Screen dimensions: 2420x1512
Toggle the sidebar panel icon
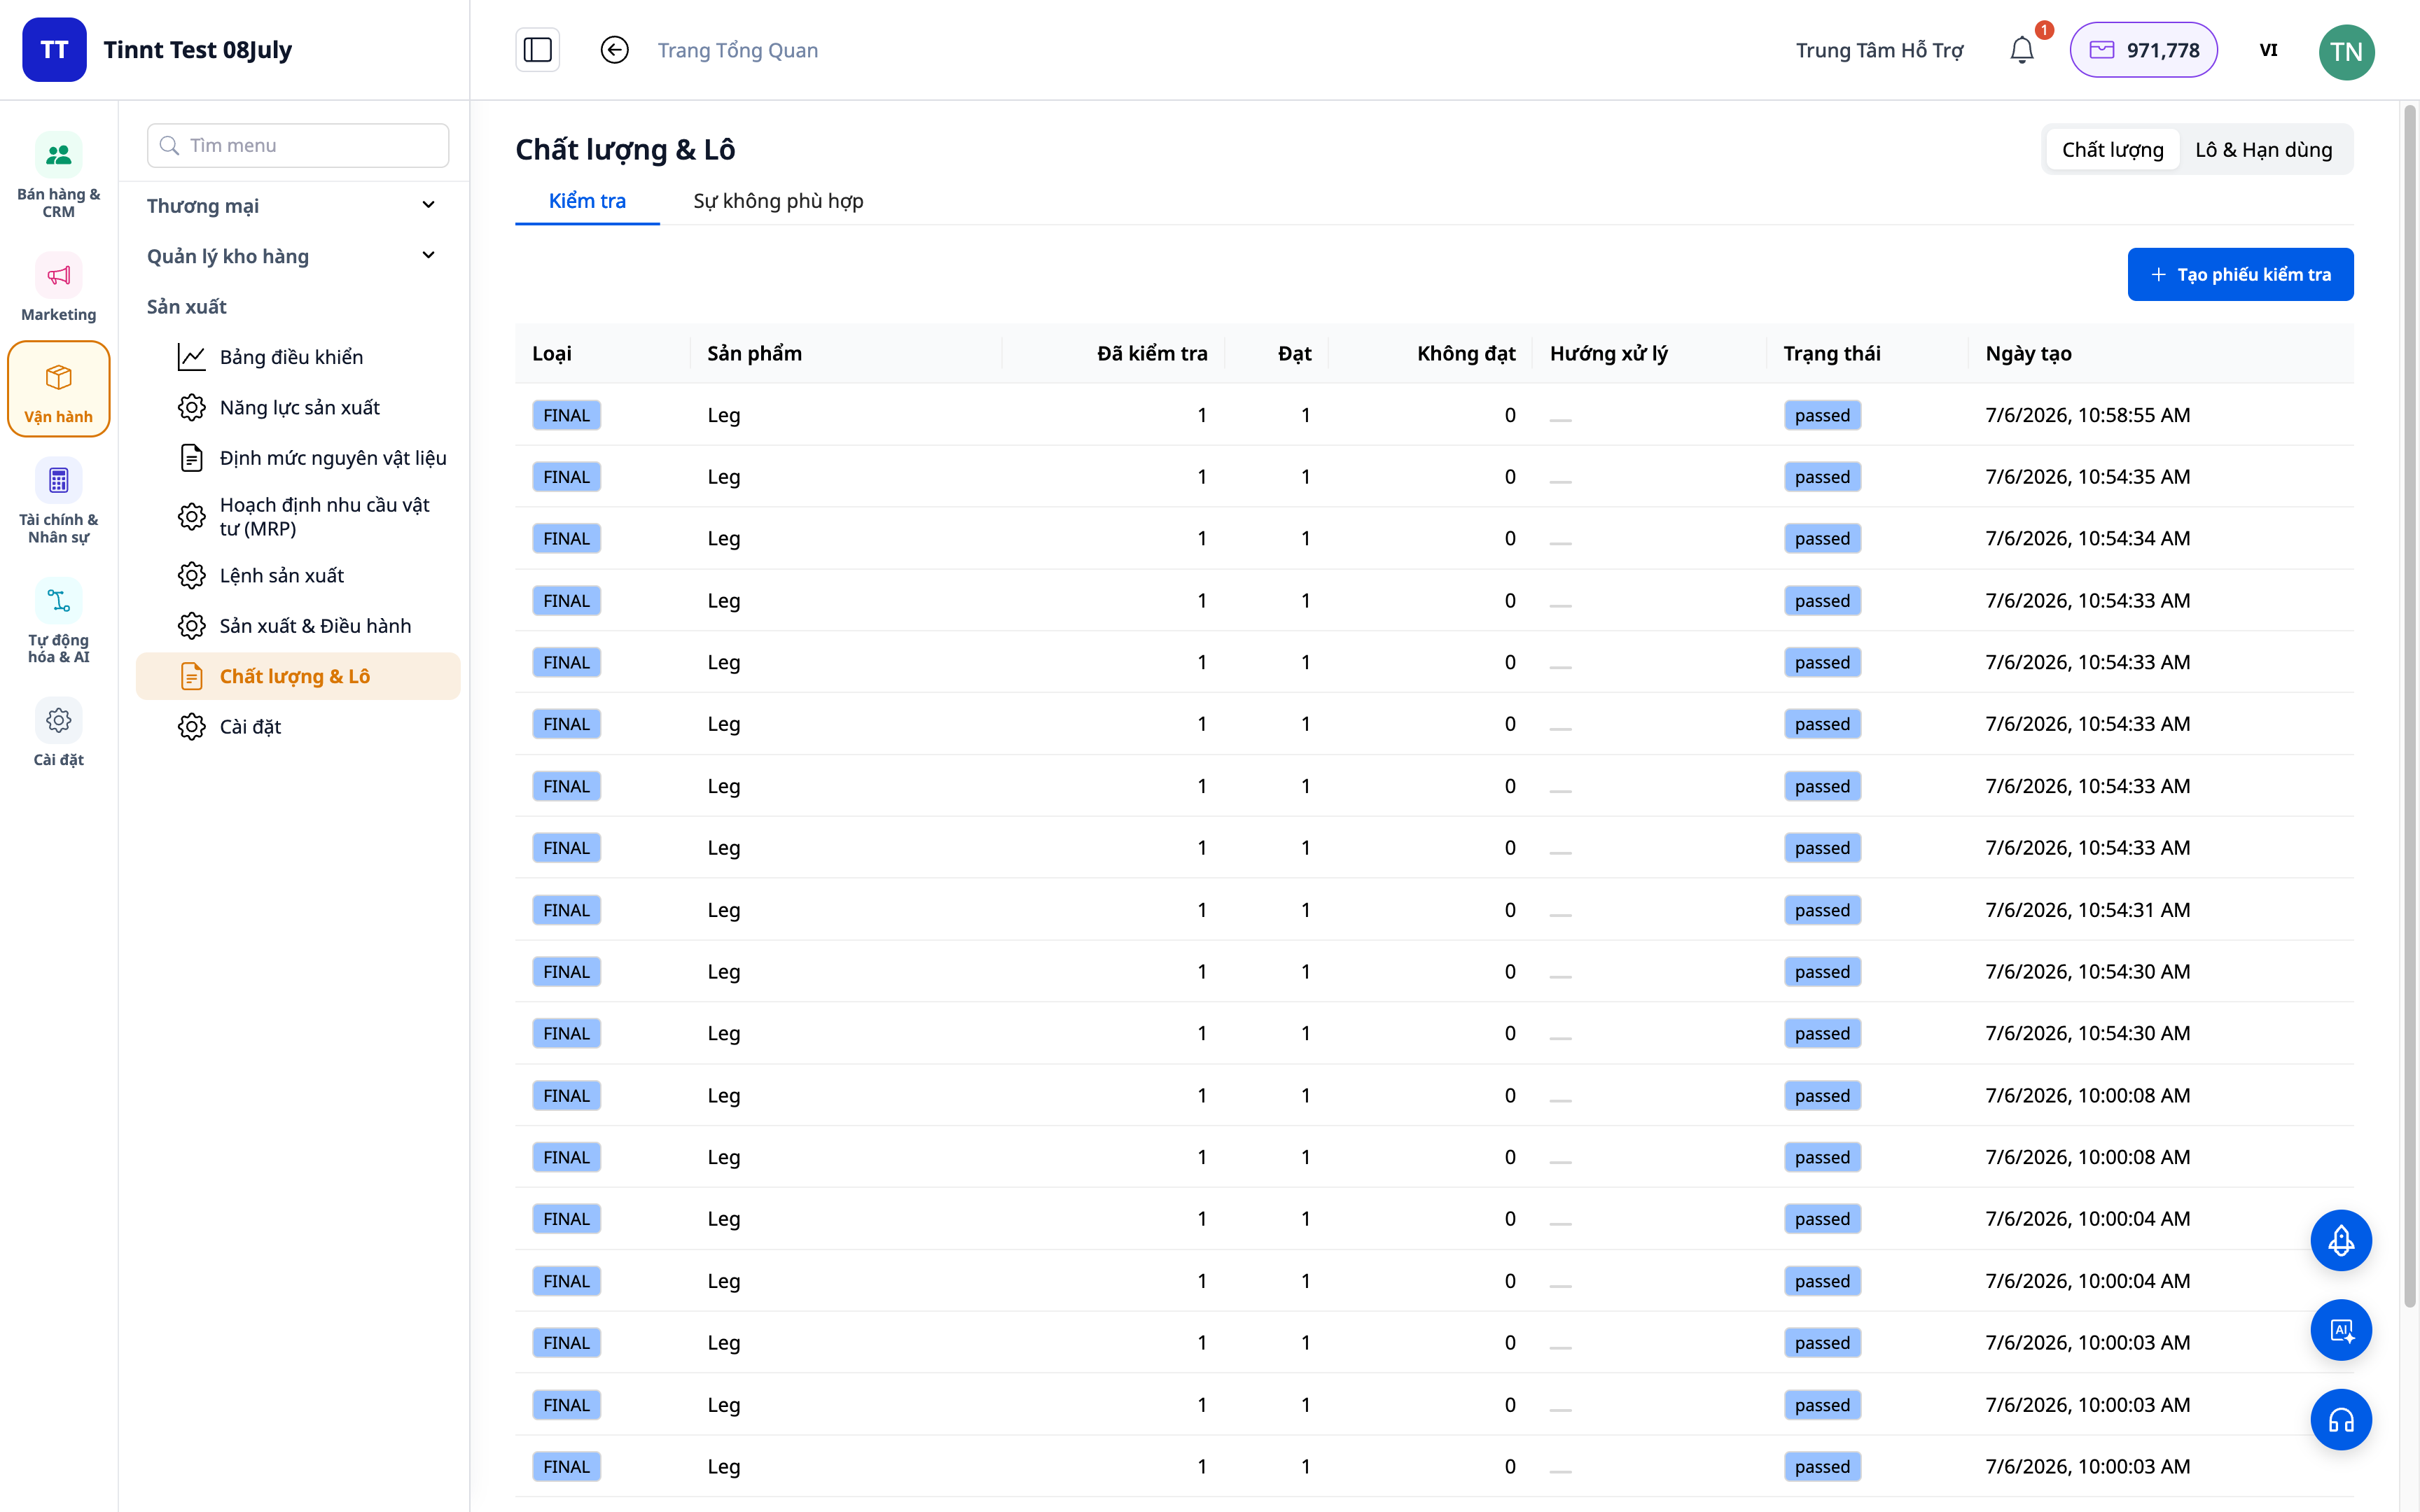coord(538,50)
